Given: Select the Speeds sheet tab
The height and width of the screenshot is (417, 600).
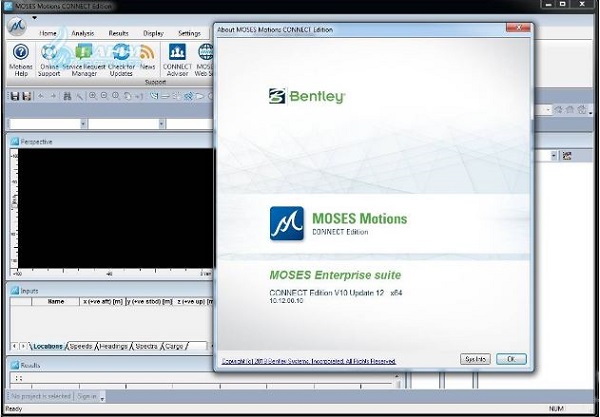Looking at the screenshot, I should [x=81, y=346].
